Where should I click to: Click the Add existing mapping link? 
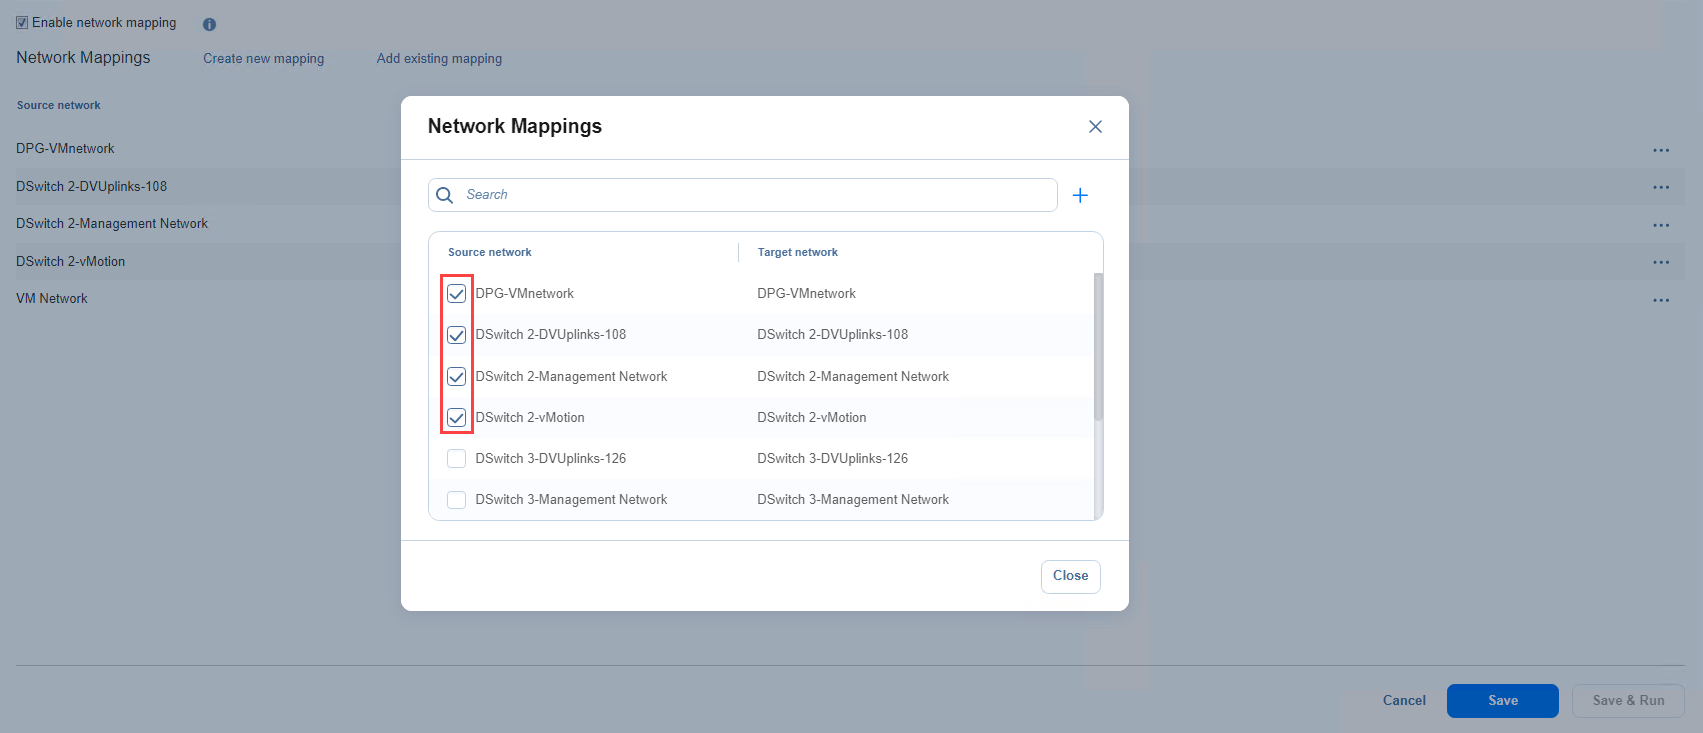(x=439, y=59)
